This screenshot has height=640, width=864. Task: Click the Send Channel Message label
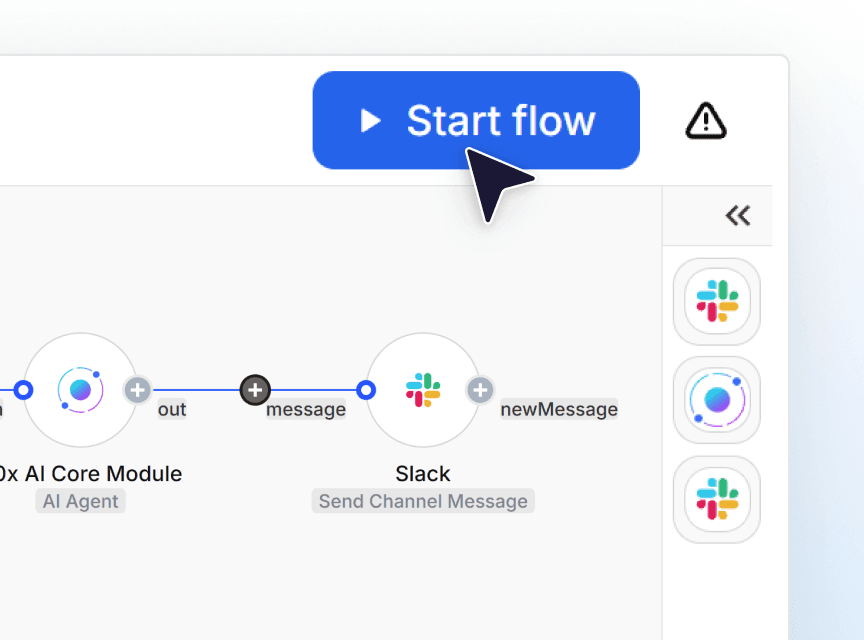click(x=423, y=501)
